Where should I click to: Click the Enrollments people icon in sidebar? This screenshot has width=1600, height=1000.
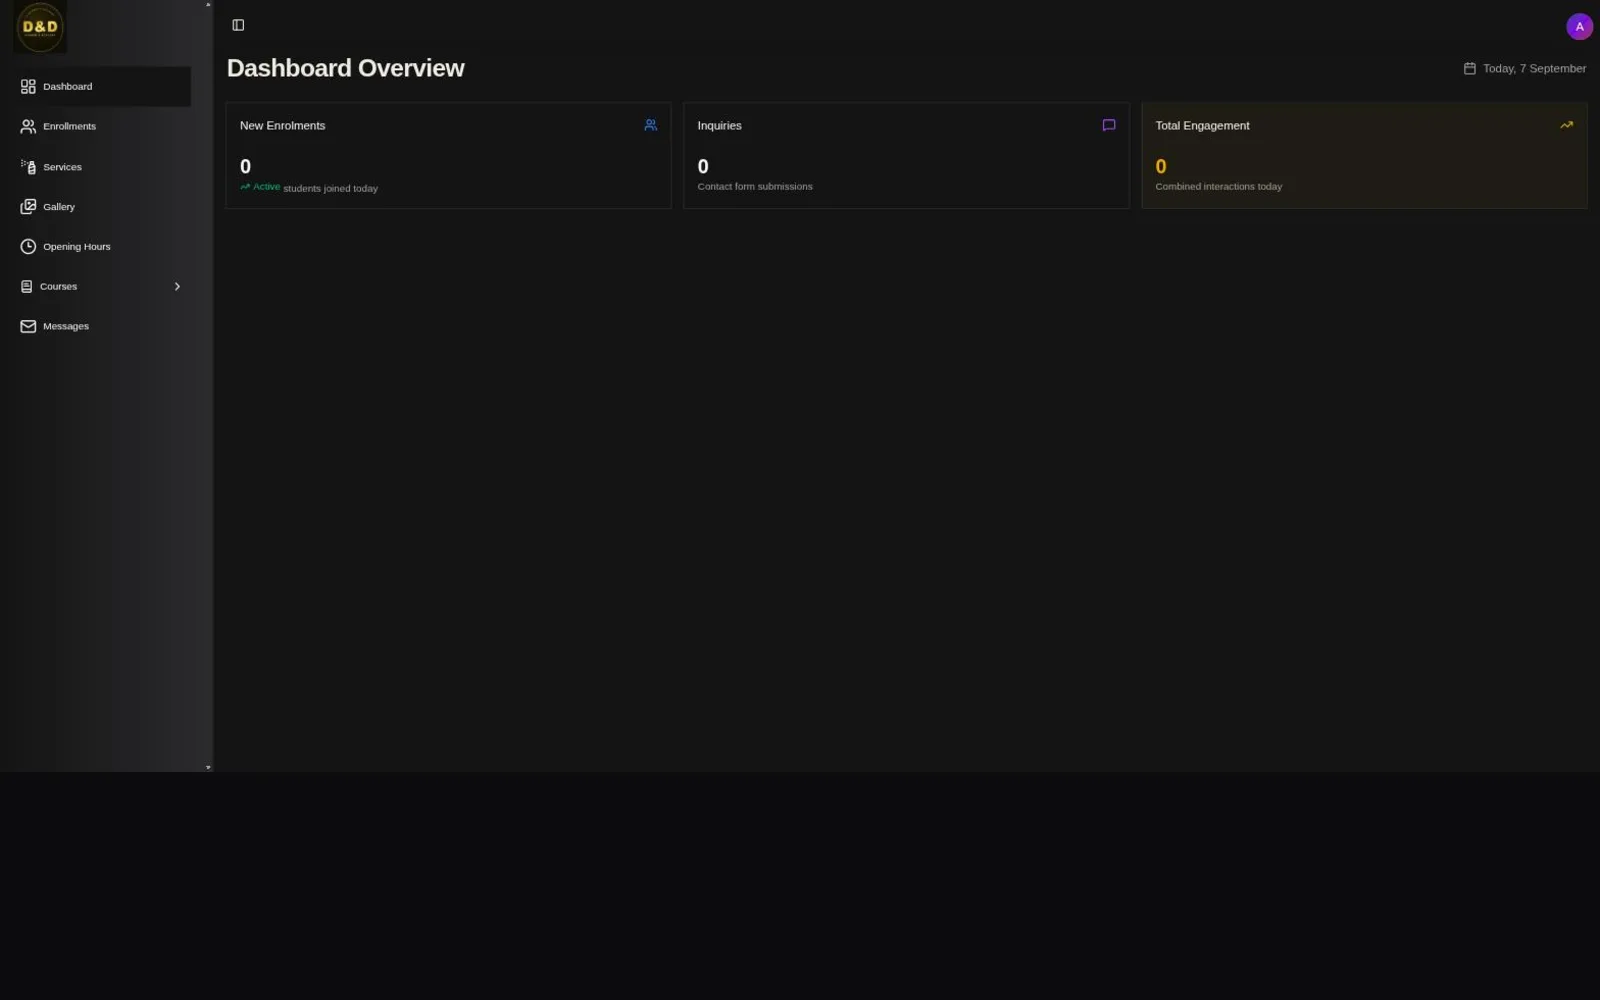pos(28,127)
